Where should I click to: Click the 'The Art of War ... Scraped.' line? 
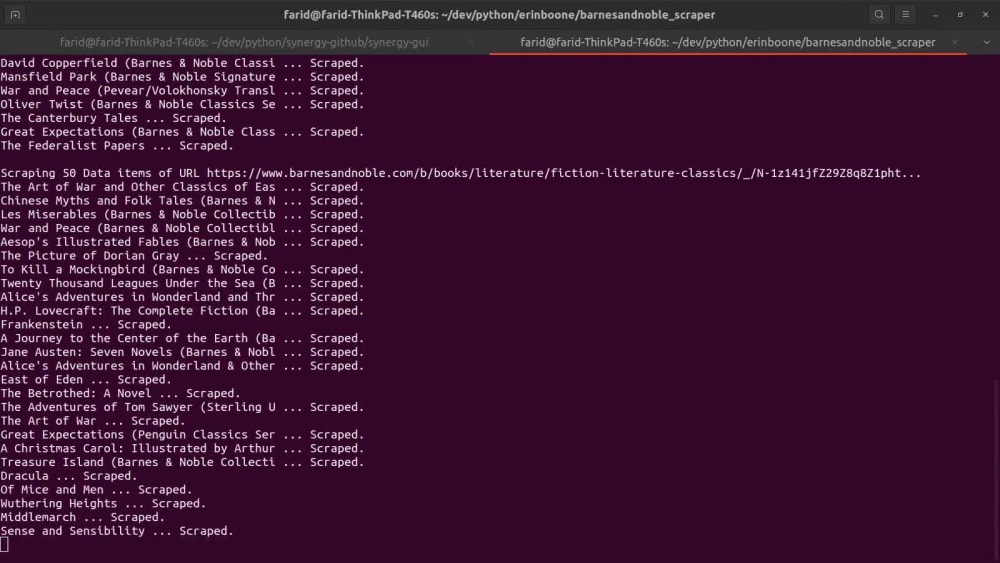pos(93,421)
